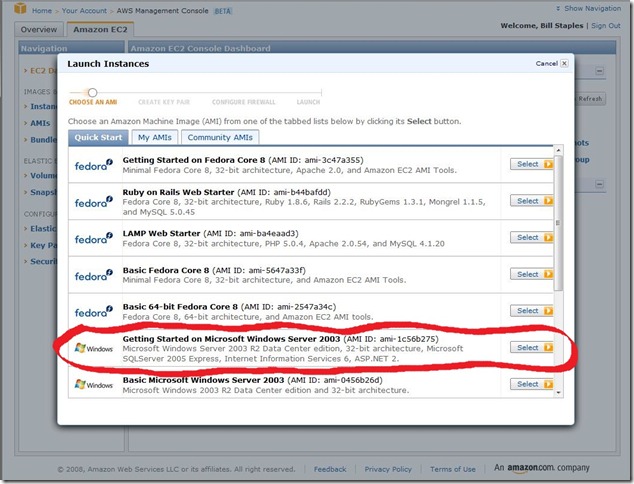Click the Choose an AMI wizard step marker
The height and width of the screenshot is (484, 634).
93,93
